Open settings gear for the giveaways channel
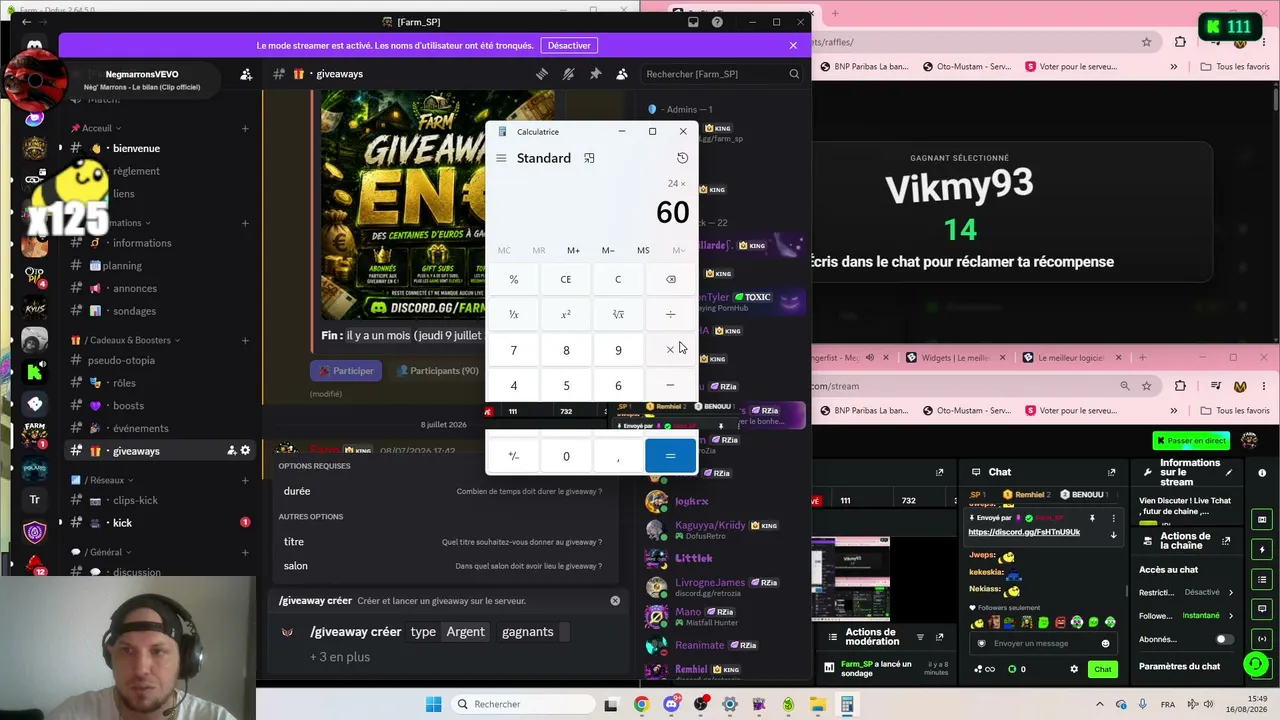This screenshot has height=720, width=1280. [245, 451]
